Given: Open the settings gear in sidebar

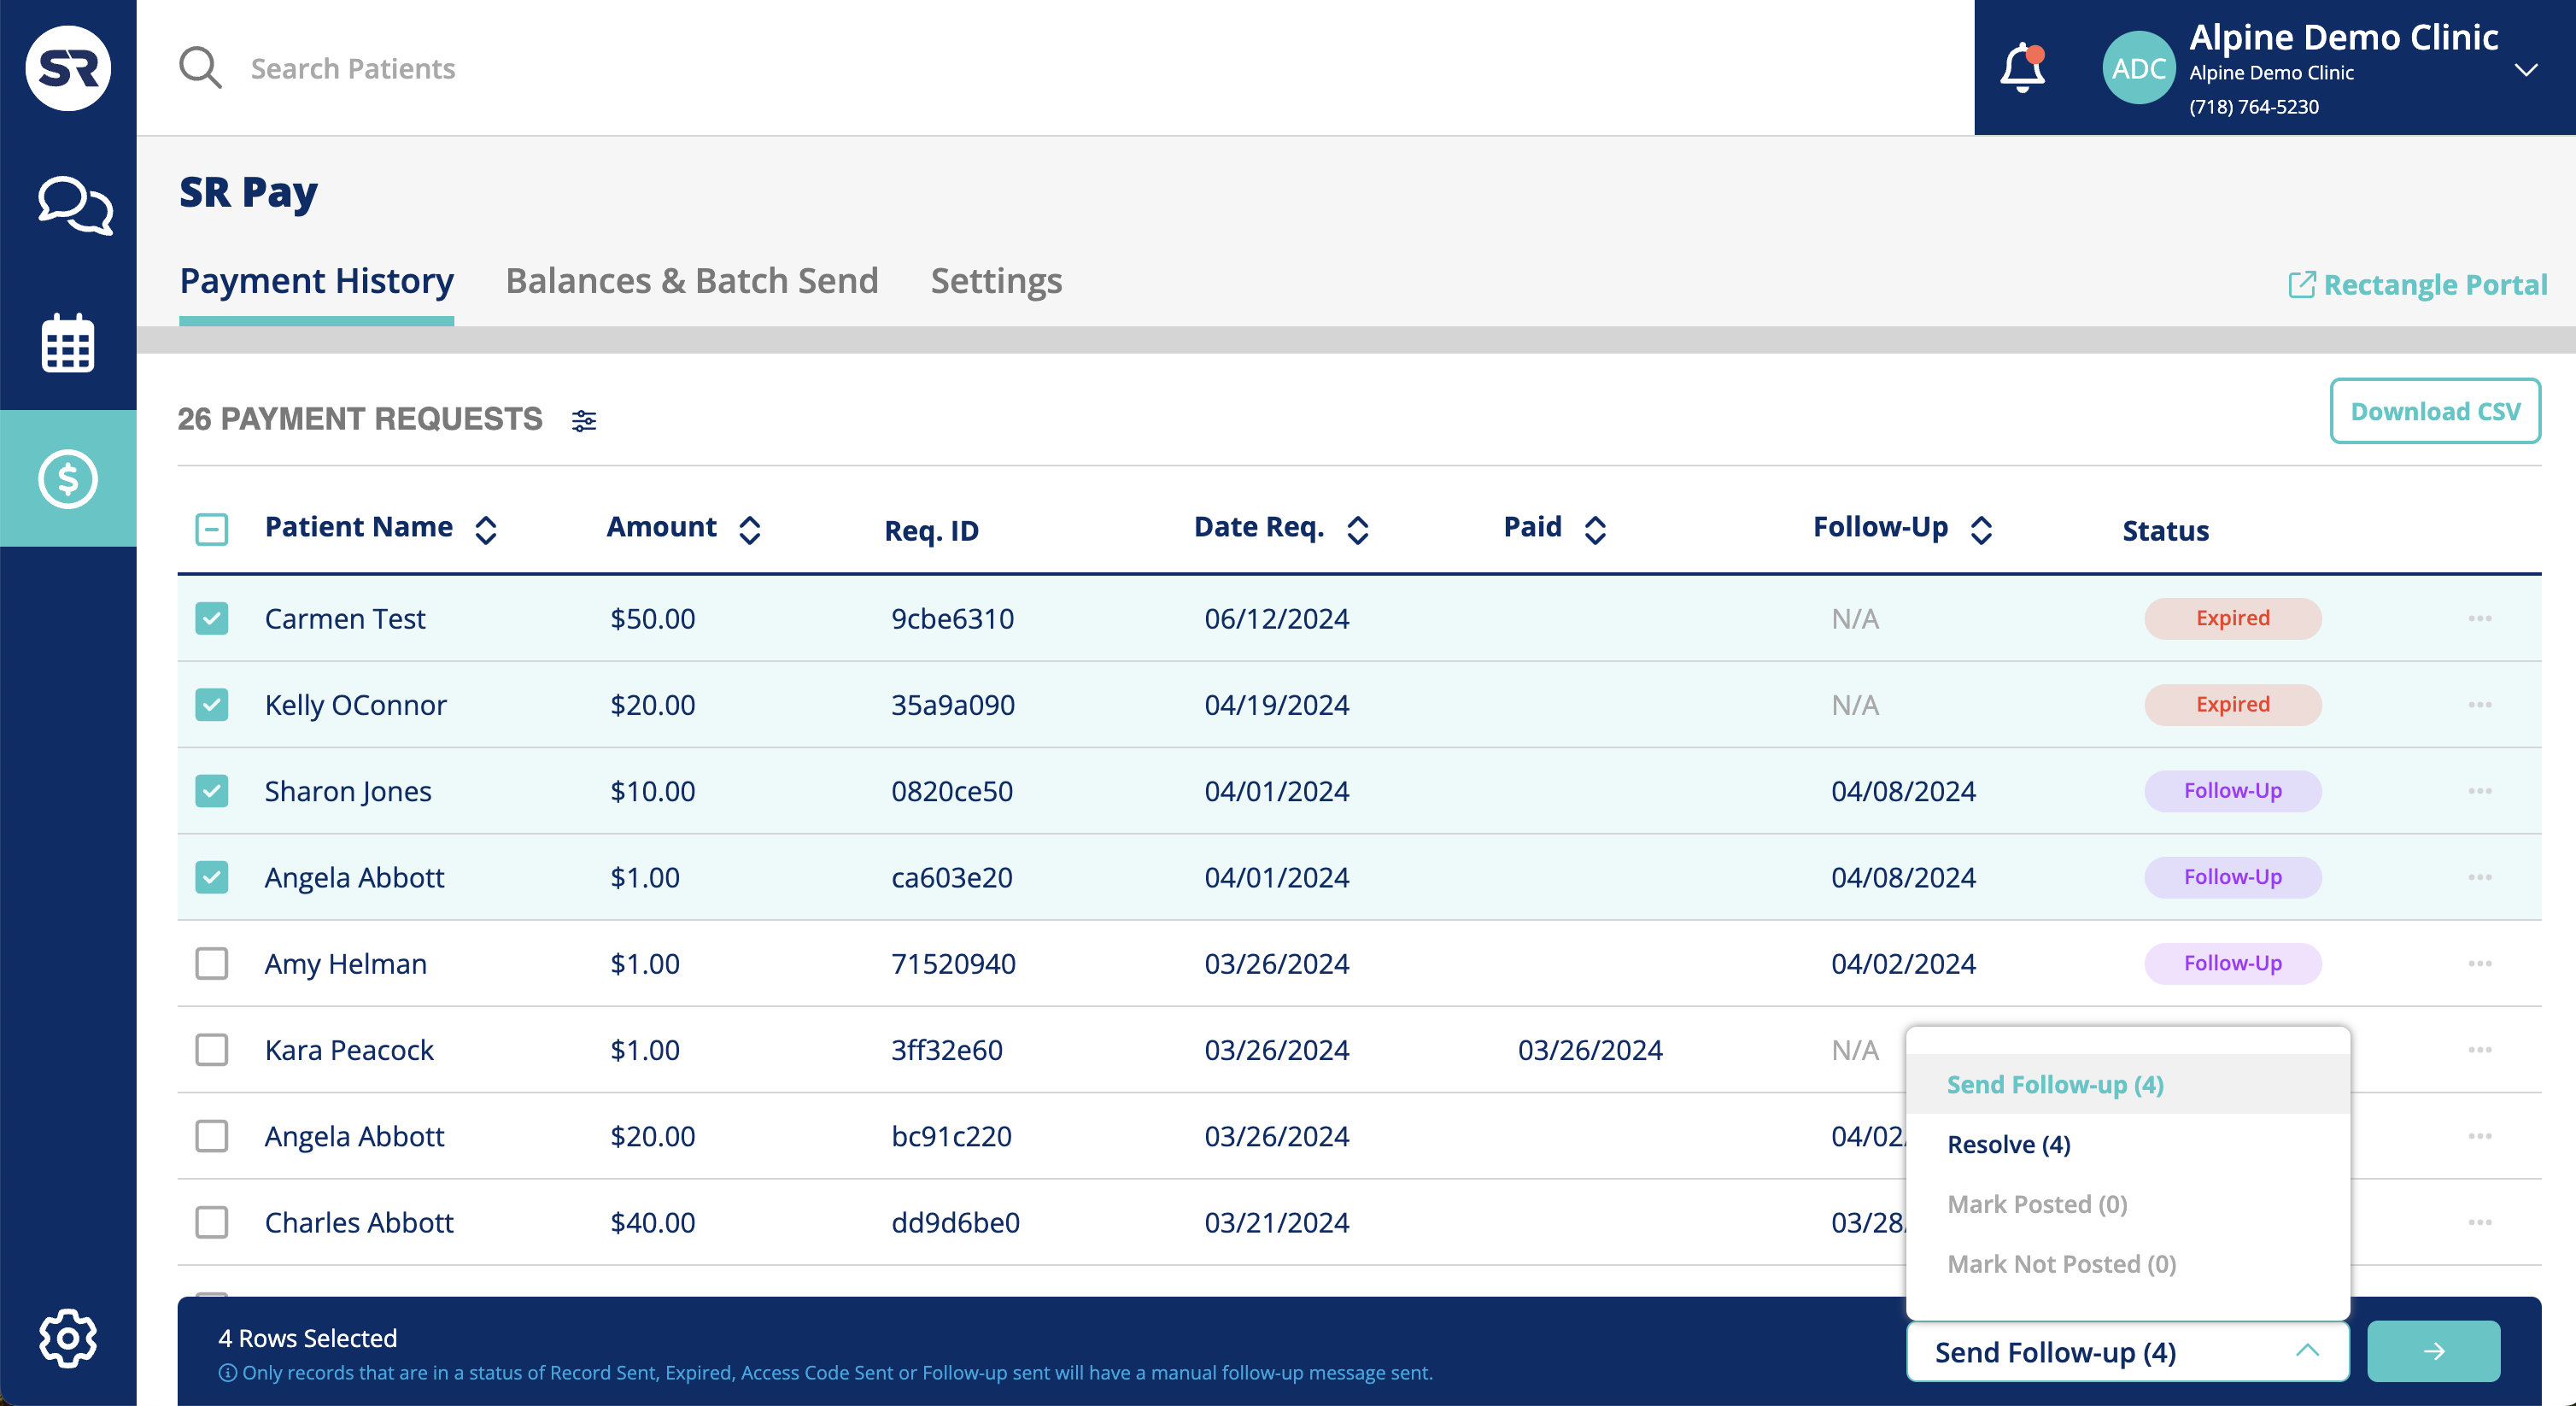Looking at the screenshot, I should click(x=68, y=1338).
